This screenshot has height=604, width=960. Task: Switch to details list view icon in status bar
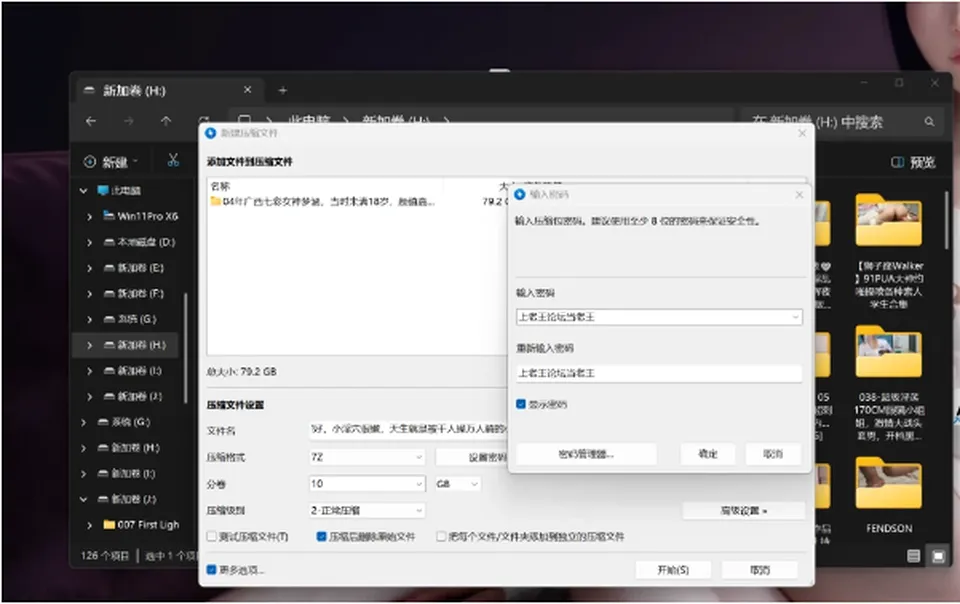[913, 556]
